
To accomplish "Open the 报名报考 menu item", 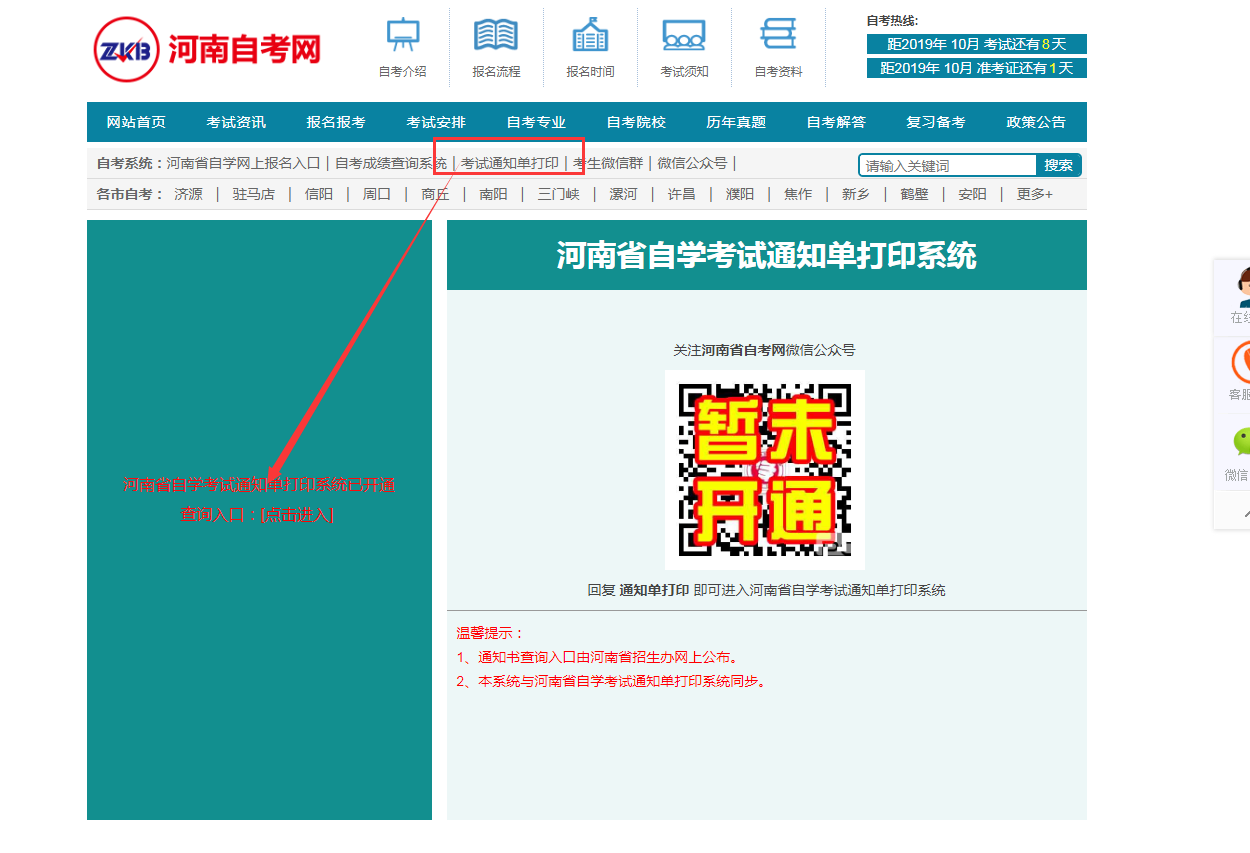I will pyautogui.click(x=336, y=122).
